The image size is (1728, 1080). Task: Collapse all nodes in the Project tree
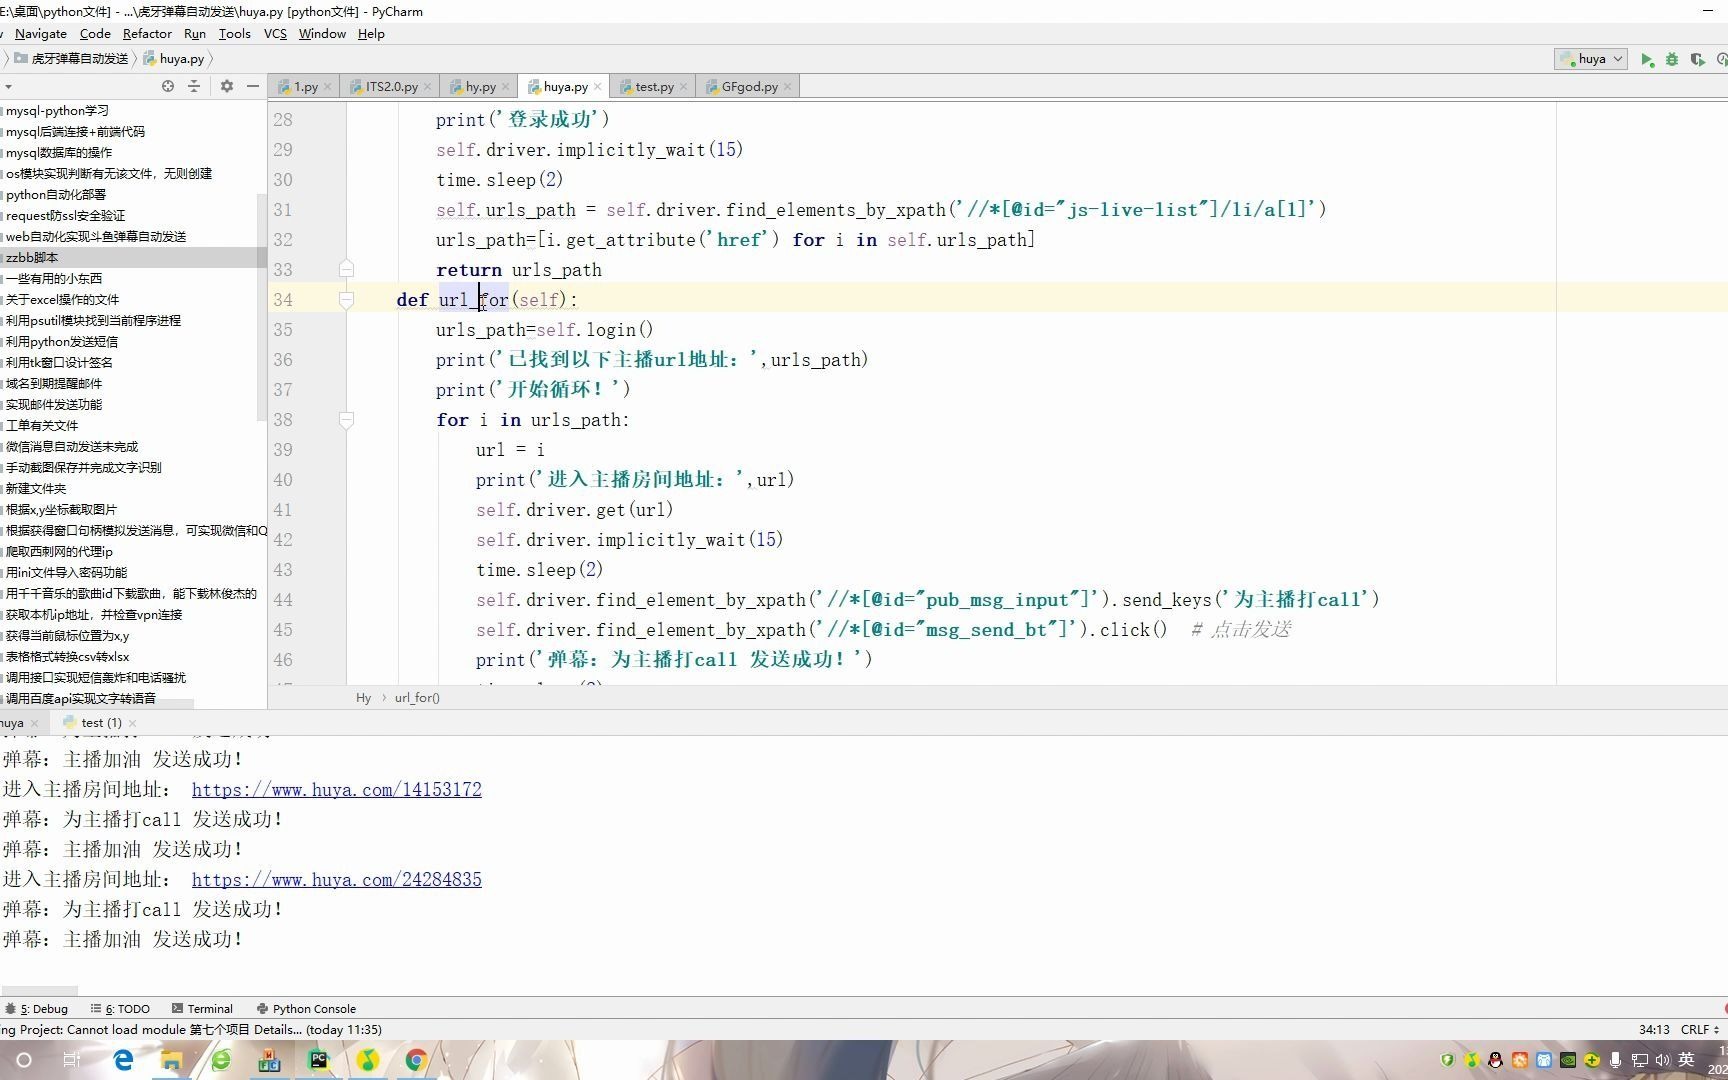pyautogui.click(x=194, y=86)
